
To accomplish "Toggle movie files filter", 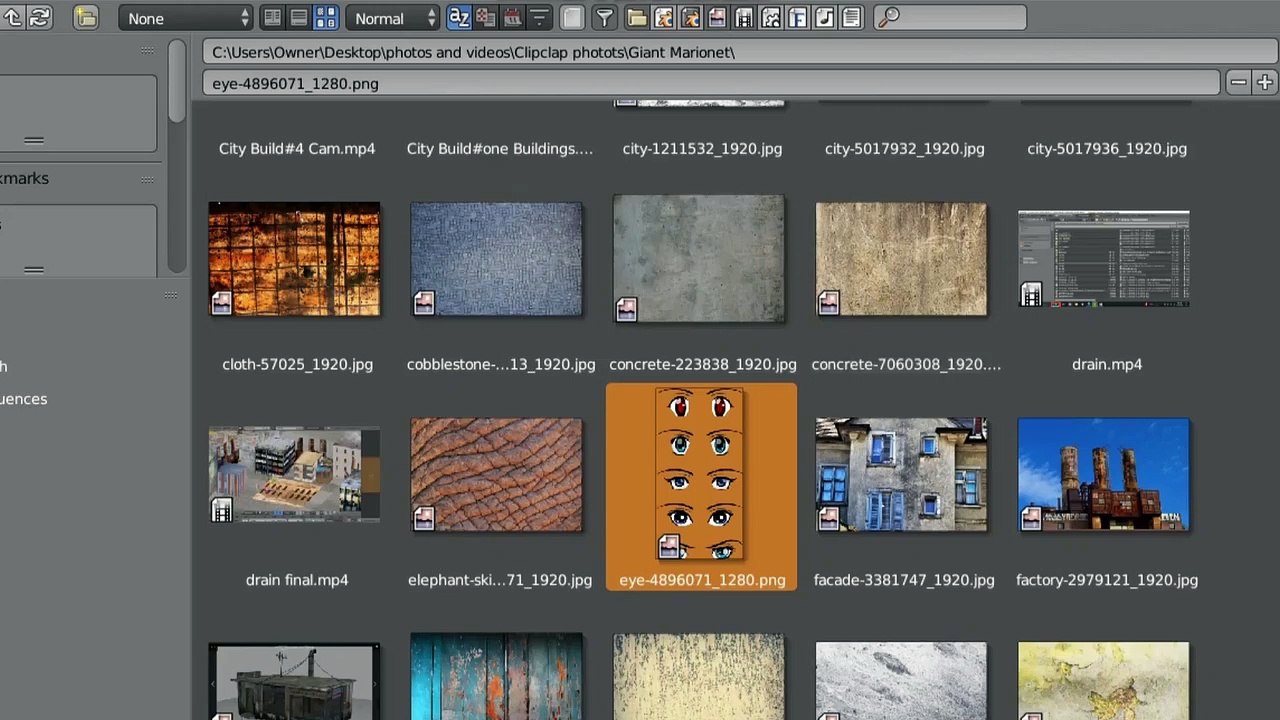I will pos(744,18).
